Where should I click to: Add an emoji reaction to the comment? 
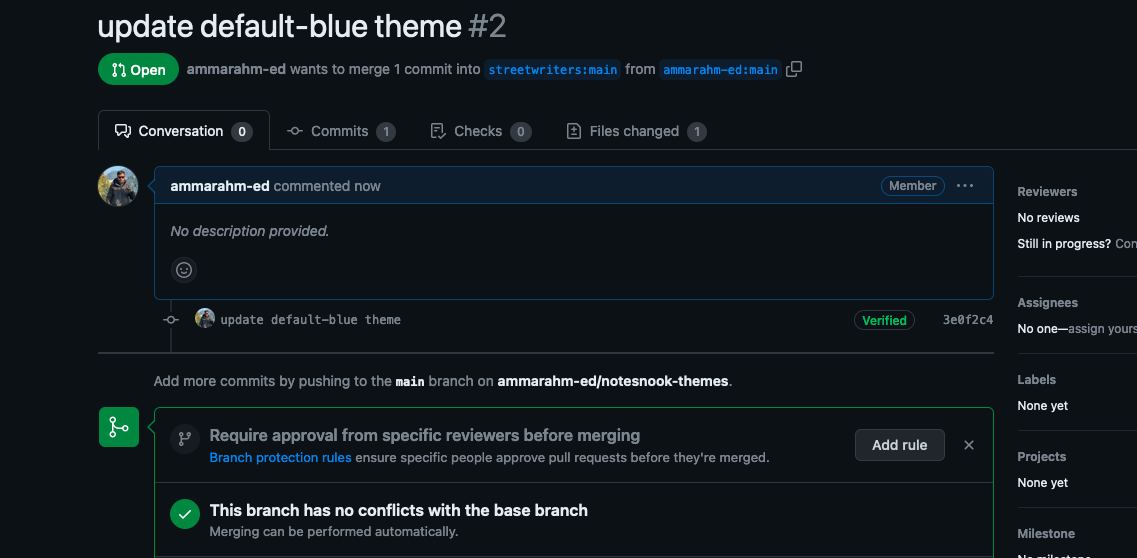(183, 269)
